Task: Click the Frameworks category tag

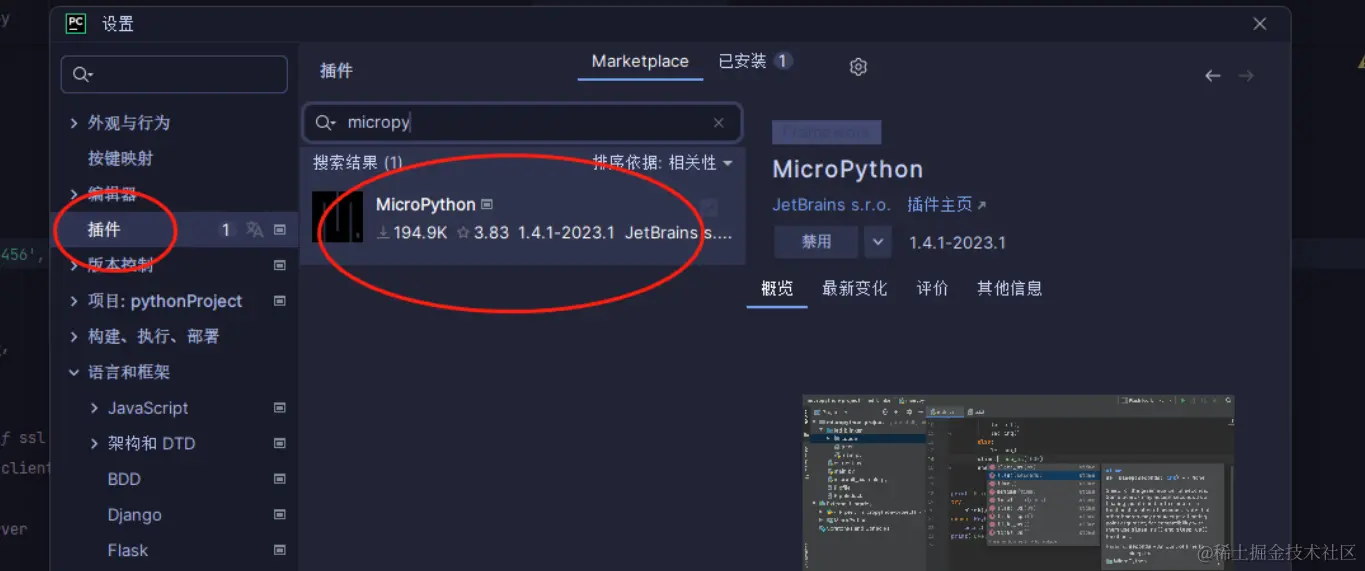Action: click(x=826, y=132)
